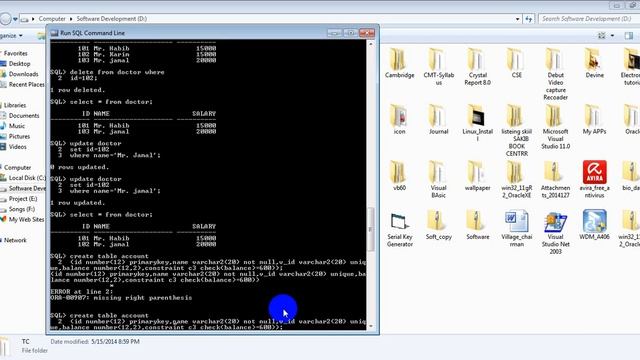
Task: Click the Computer breadcrumb in address bar
Action: tap(52, 19)
